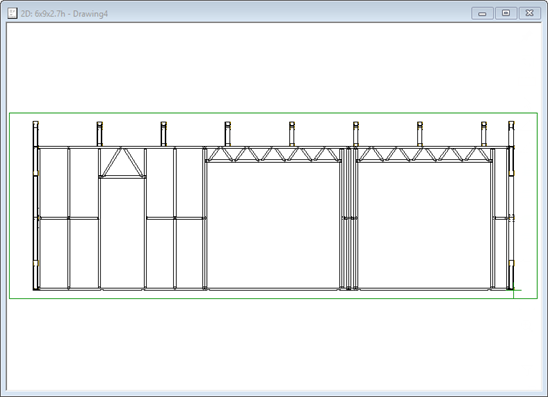Click the drawing document icon in title bar
The image size is (548, 397).
click(x=12, y=13)
